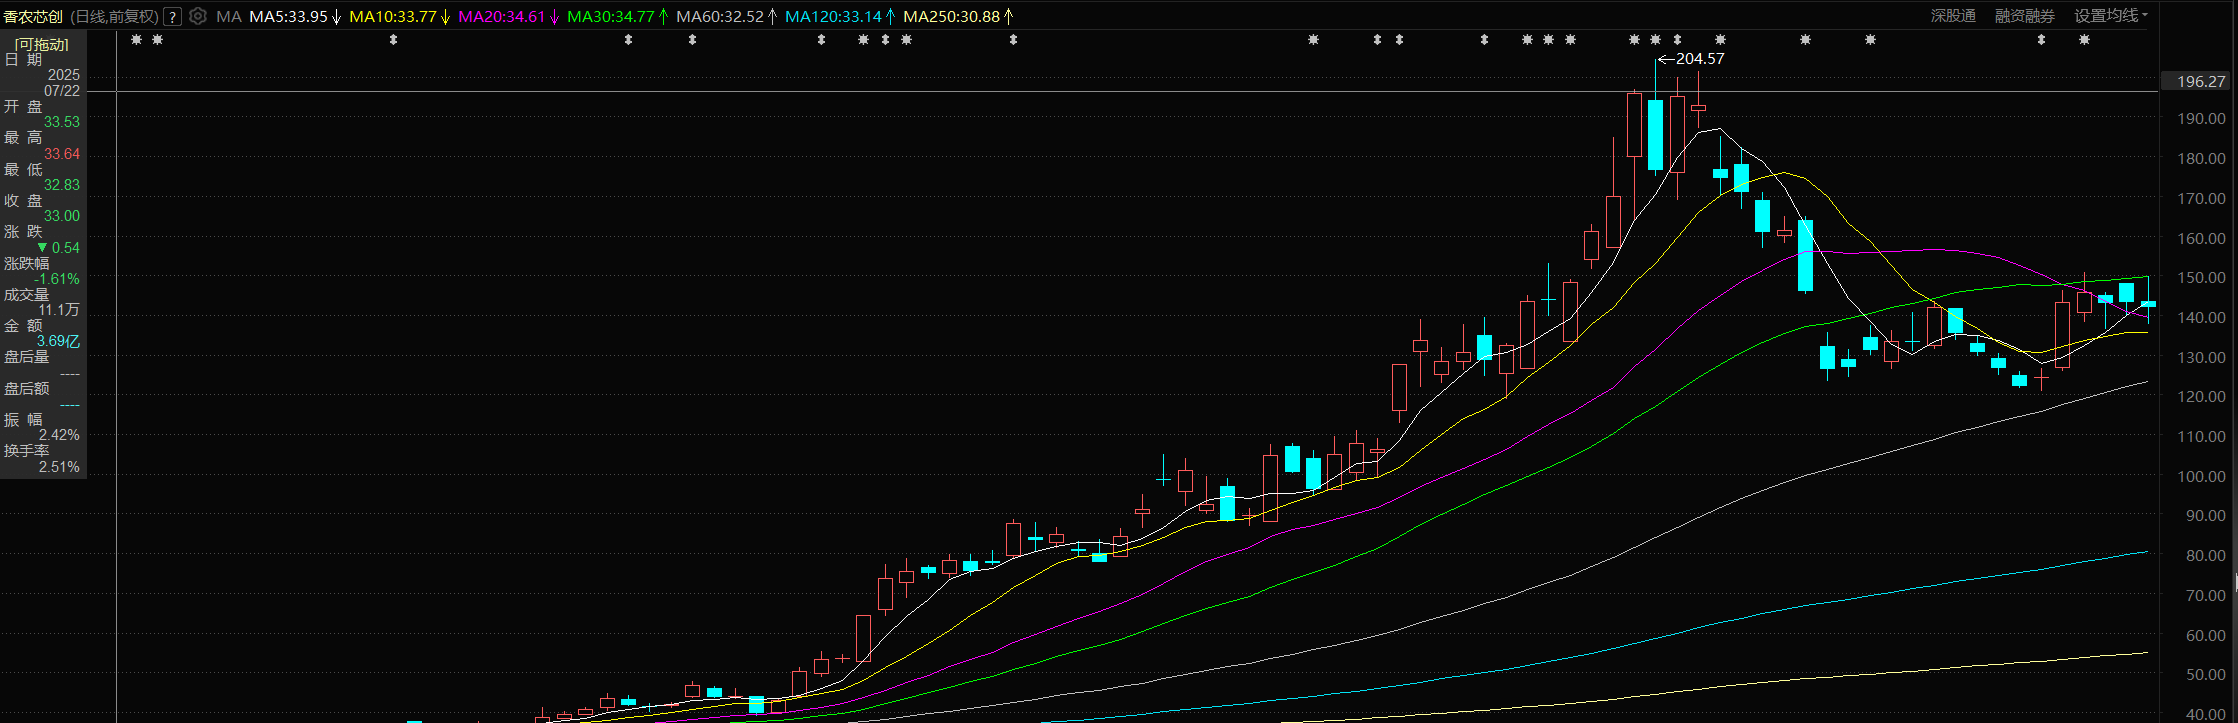Click the gray MA indicator name label
Screen dimensions: 2238x723
point(229,16)
